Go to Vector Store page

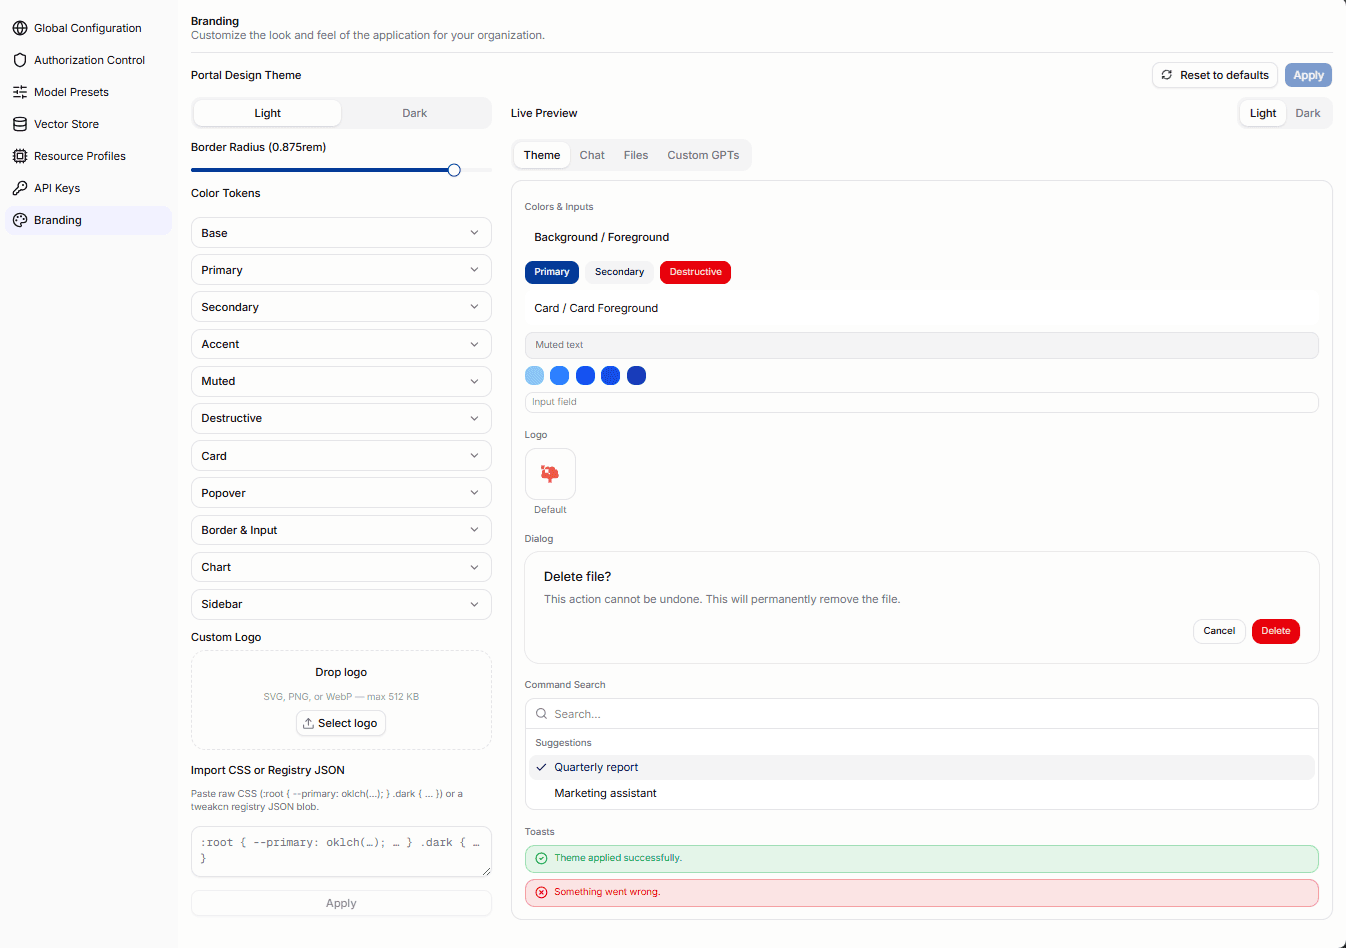88,124
